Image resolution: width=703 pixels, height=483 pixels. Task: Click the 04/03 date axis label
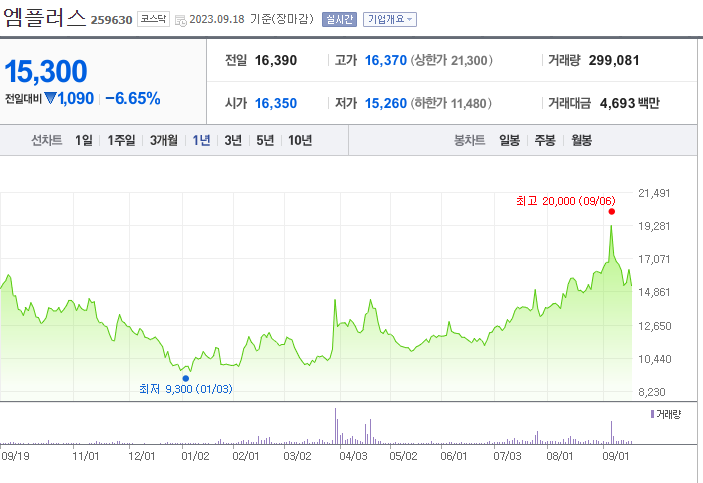point(353,456)
